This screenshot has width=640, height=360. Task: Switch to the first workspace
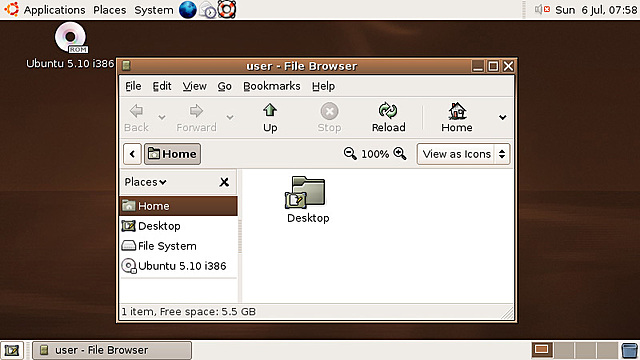tap(542, 350)
